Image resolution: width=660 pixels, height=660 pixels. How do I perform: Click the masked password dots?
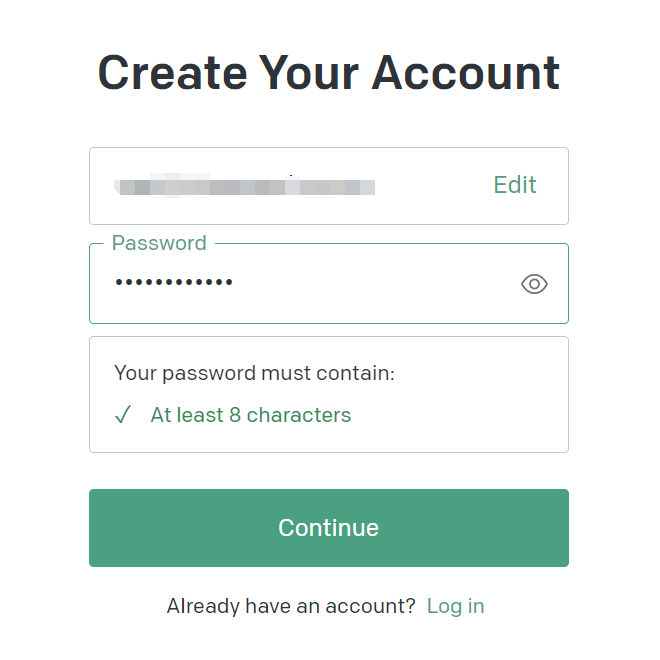click(x=174, y=282)
